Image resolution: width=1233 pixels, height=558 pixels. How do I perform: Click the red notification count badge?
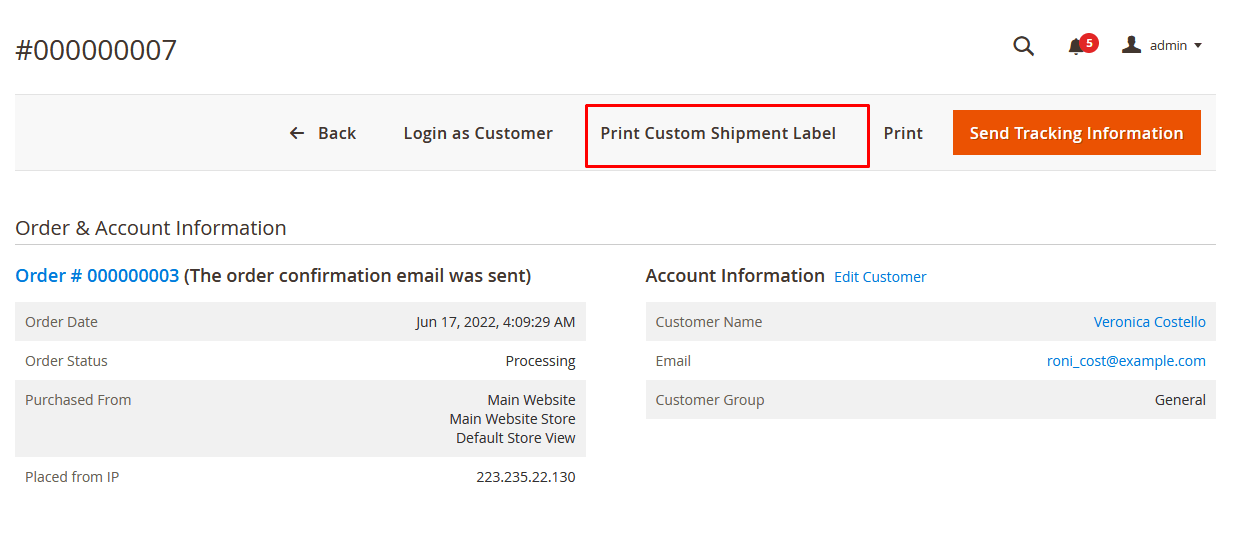tap(1089, 43)
